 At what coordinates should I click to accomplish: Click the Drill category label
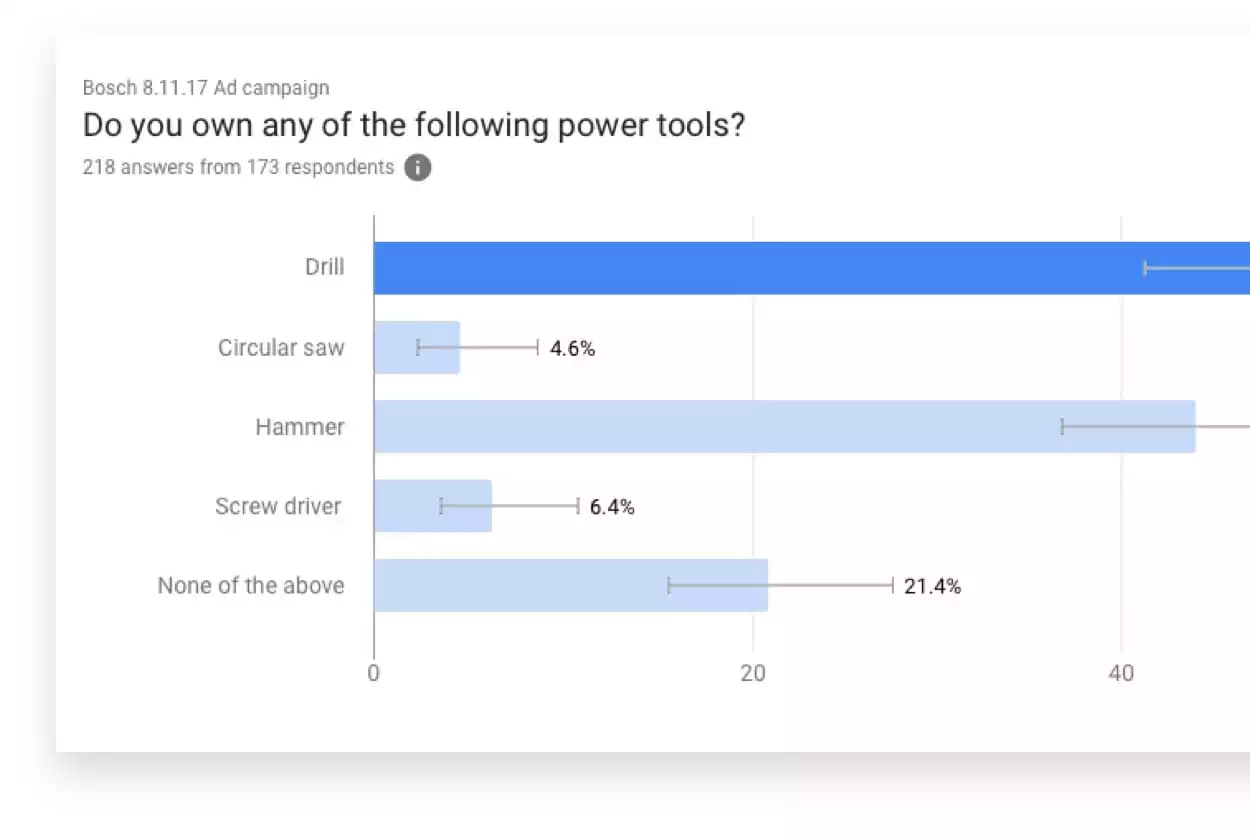coord(325,267)
